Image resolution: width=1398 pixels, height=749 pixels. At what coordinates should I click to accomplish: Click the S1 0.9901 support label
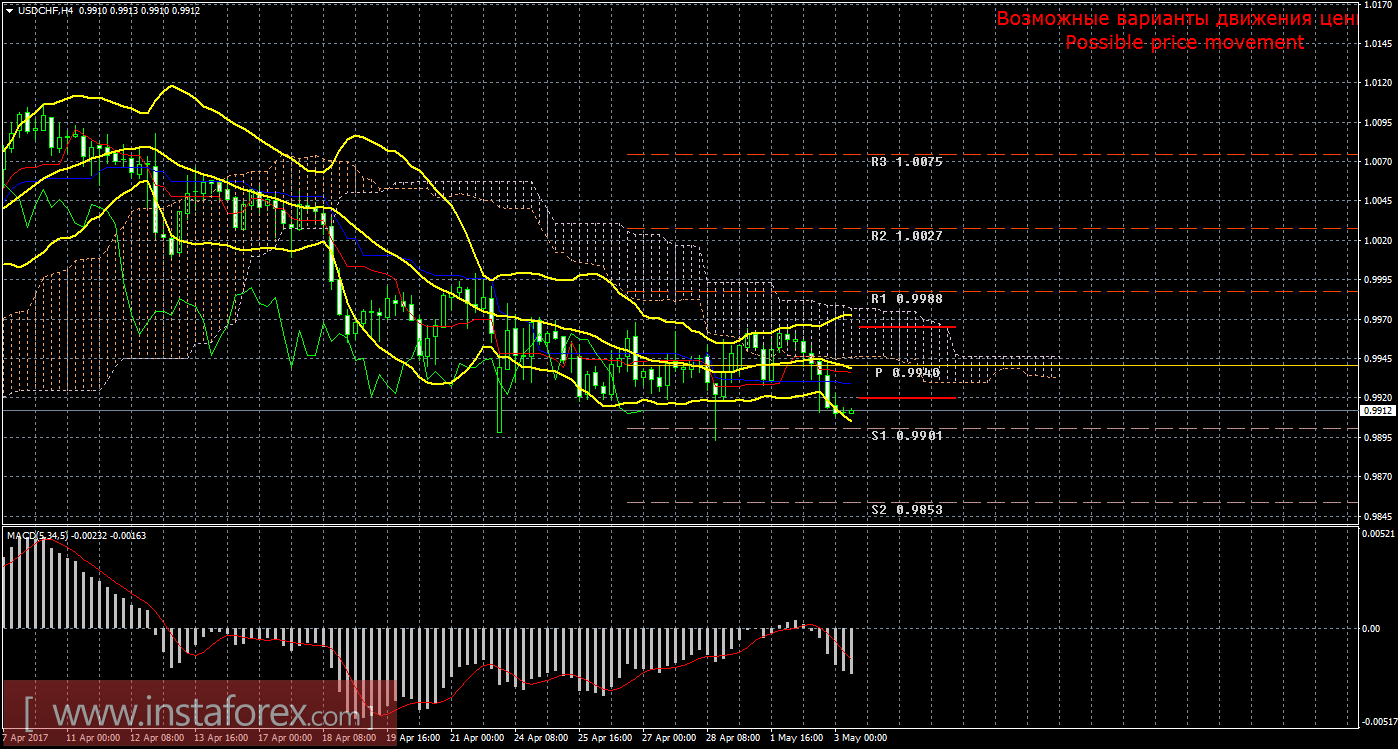pyautogui.click(x=906, y=436)
